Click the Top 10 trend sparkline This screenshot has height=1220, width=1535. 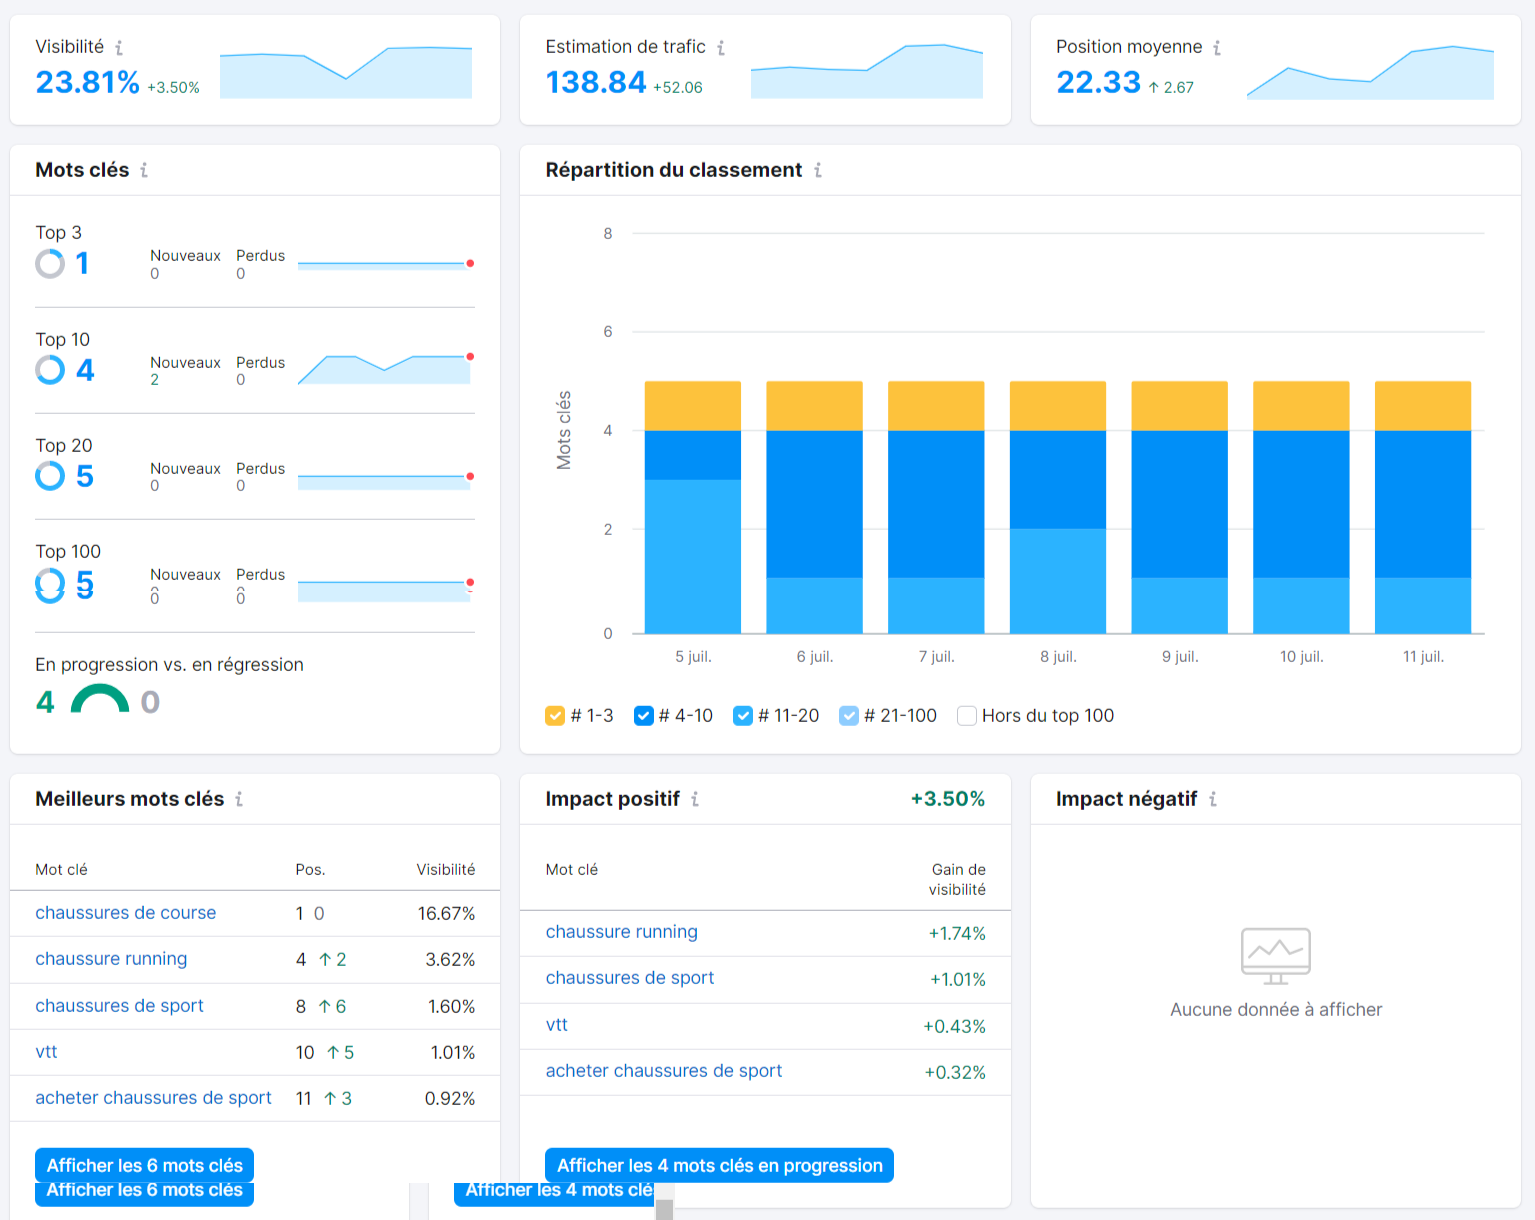point(385,369)
